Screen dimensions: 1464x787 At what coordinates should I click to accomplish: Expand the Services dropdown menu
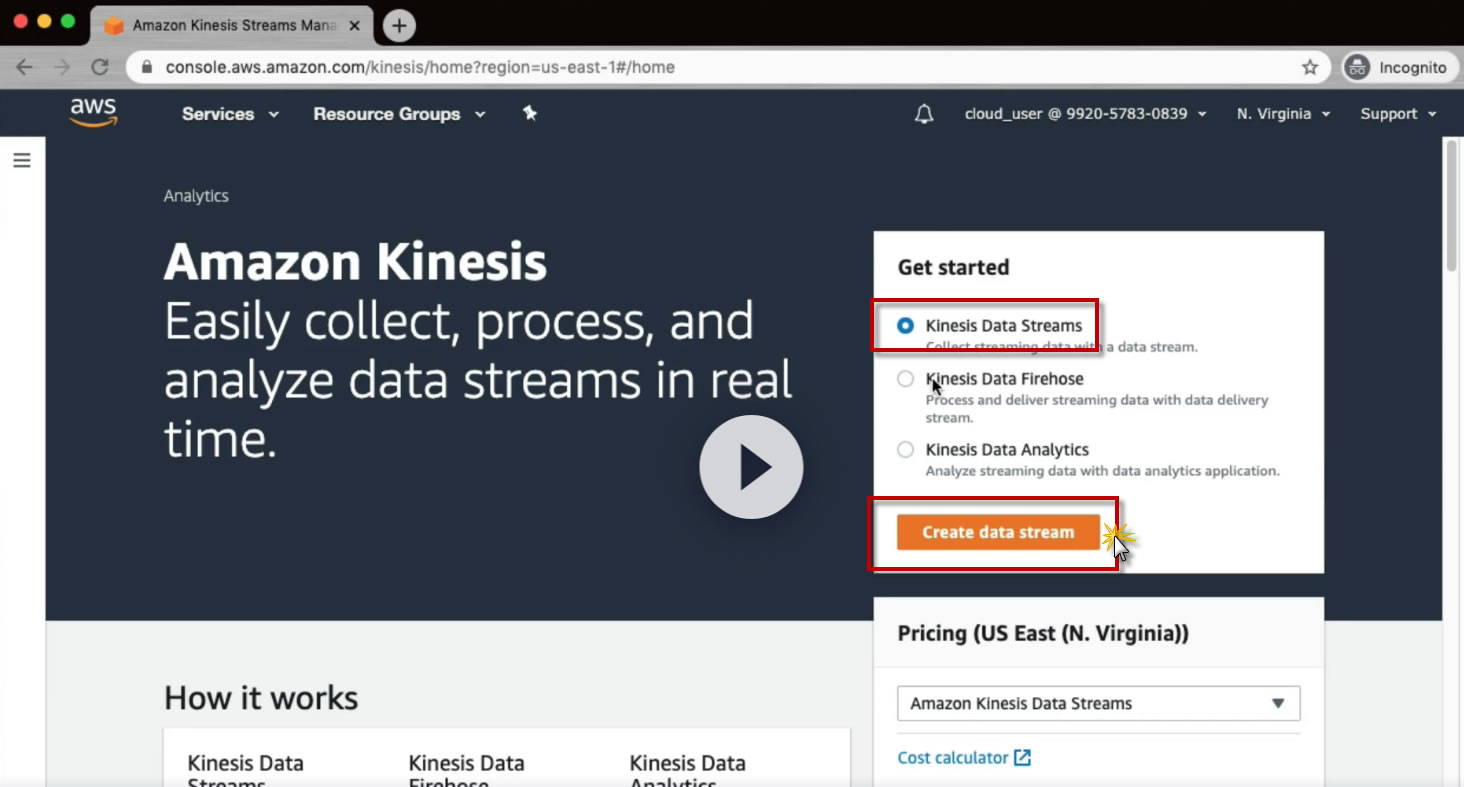coord(230,114)
